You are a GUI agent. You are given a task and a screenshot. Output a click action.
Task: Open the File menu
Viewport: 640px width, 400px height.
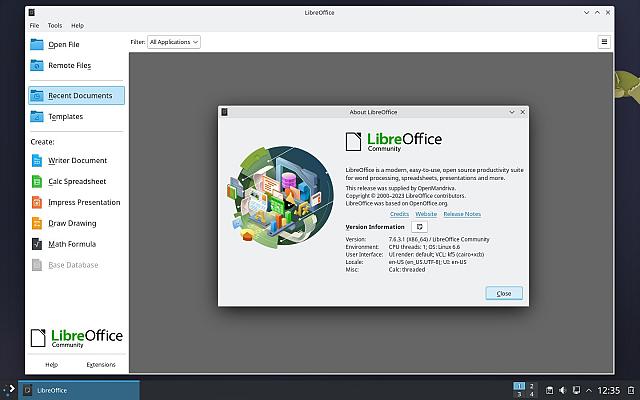[34, 25]
